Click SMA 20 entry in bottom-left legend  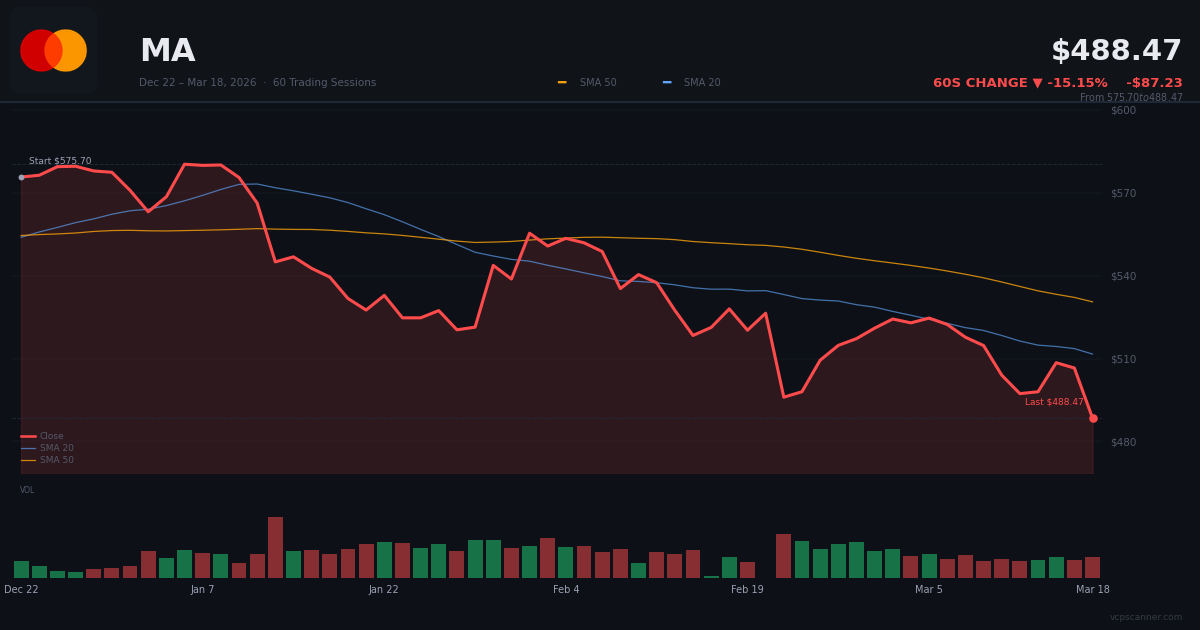47,448
